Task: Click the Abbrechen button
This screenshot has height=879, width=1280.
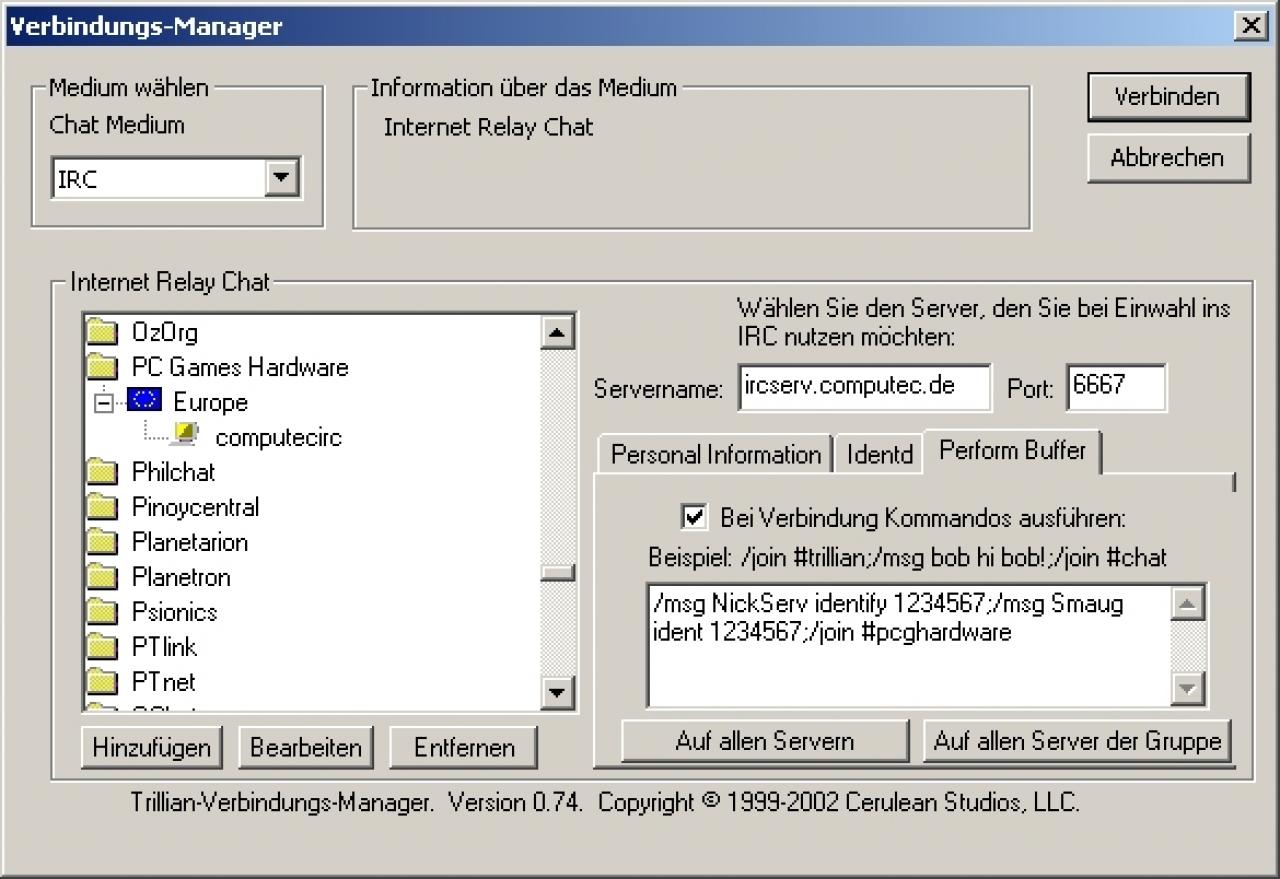Action: (1168, 158)
